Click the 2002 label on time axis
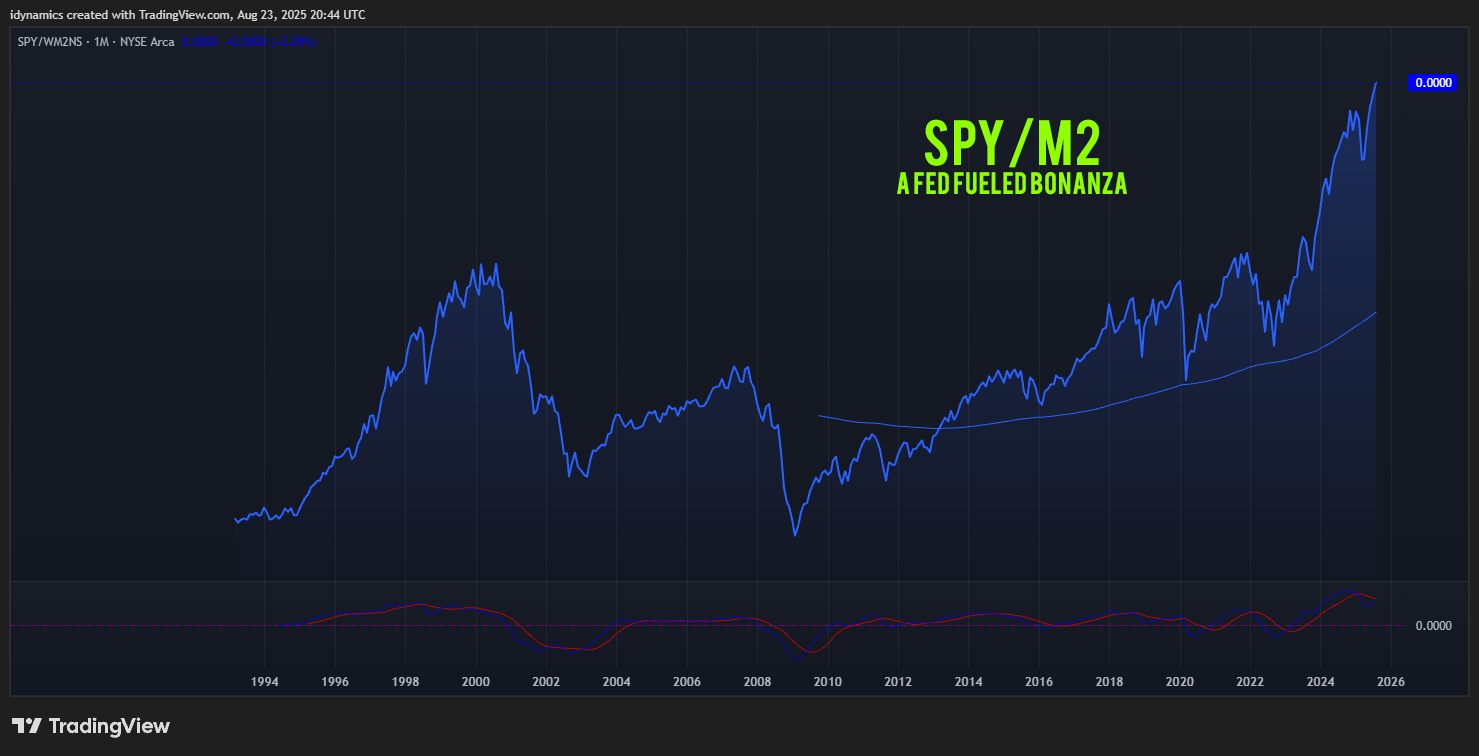 click(x=546, y=682)
